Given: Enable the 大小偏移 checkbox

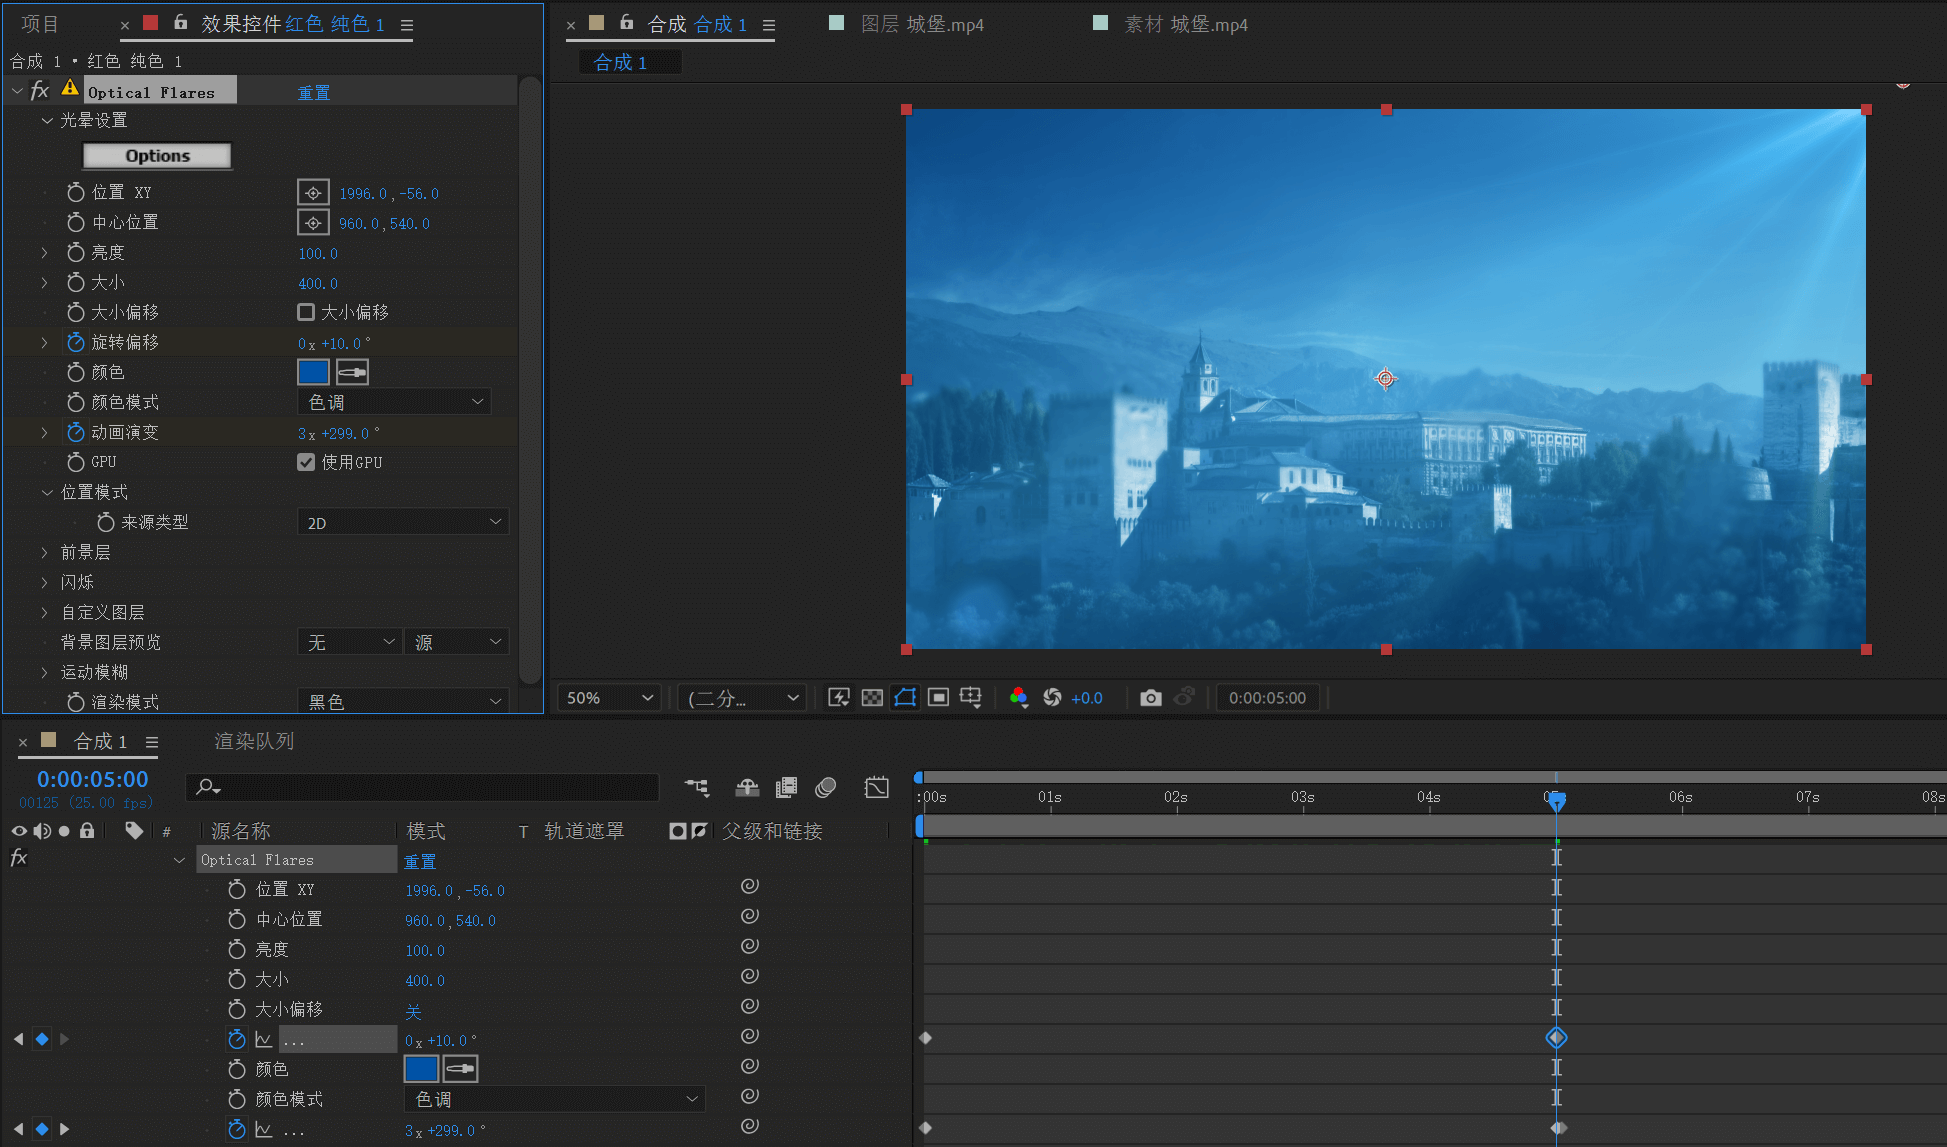Looking at the screenshot, I should pos(306,312).
